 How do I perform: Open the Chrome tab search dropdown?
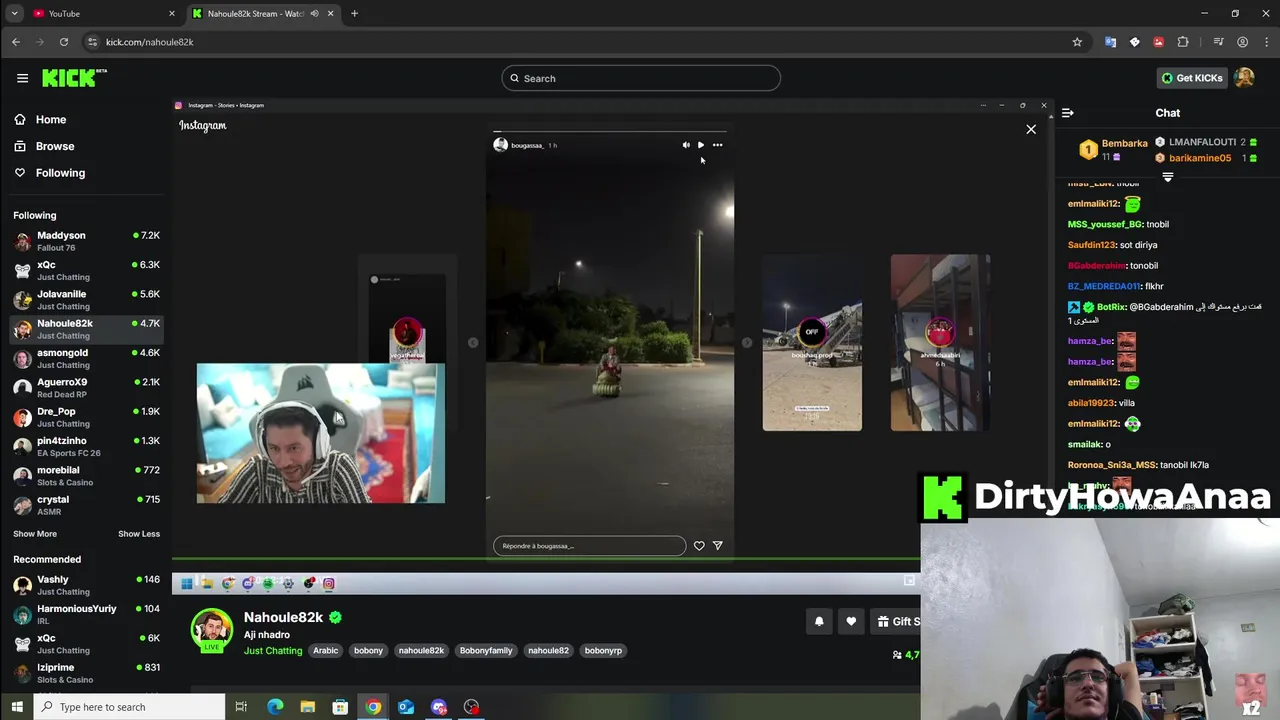[x=14, y=13]
